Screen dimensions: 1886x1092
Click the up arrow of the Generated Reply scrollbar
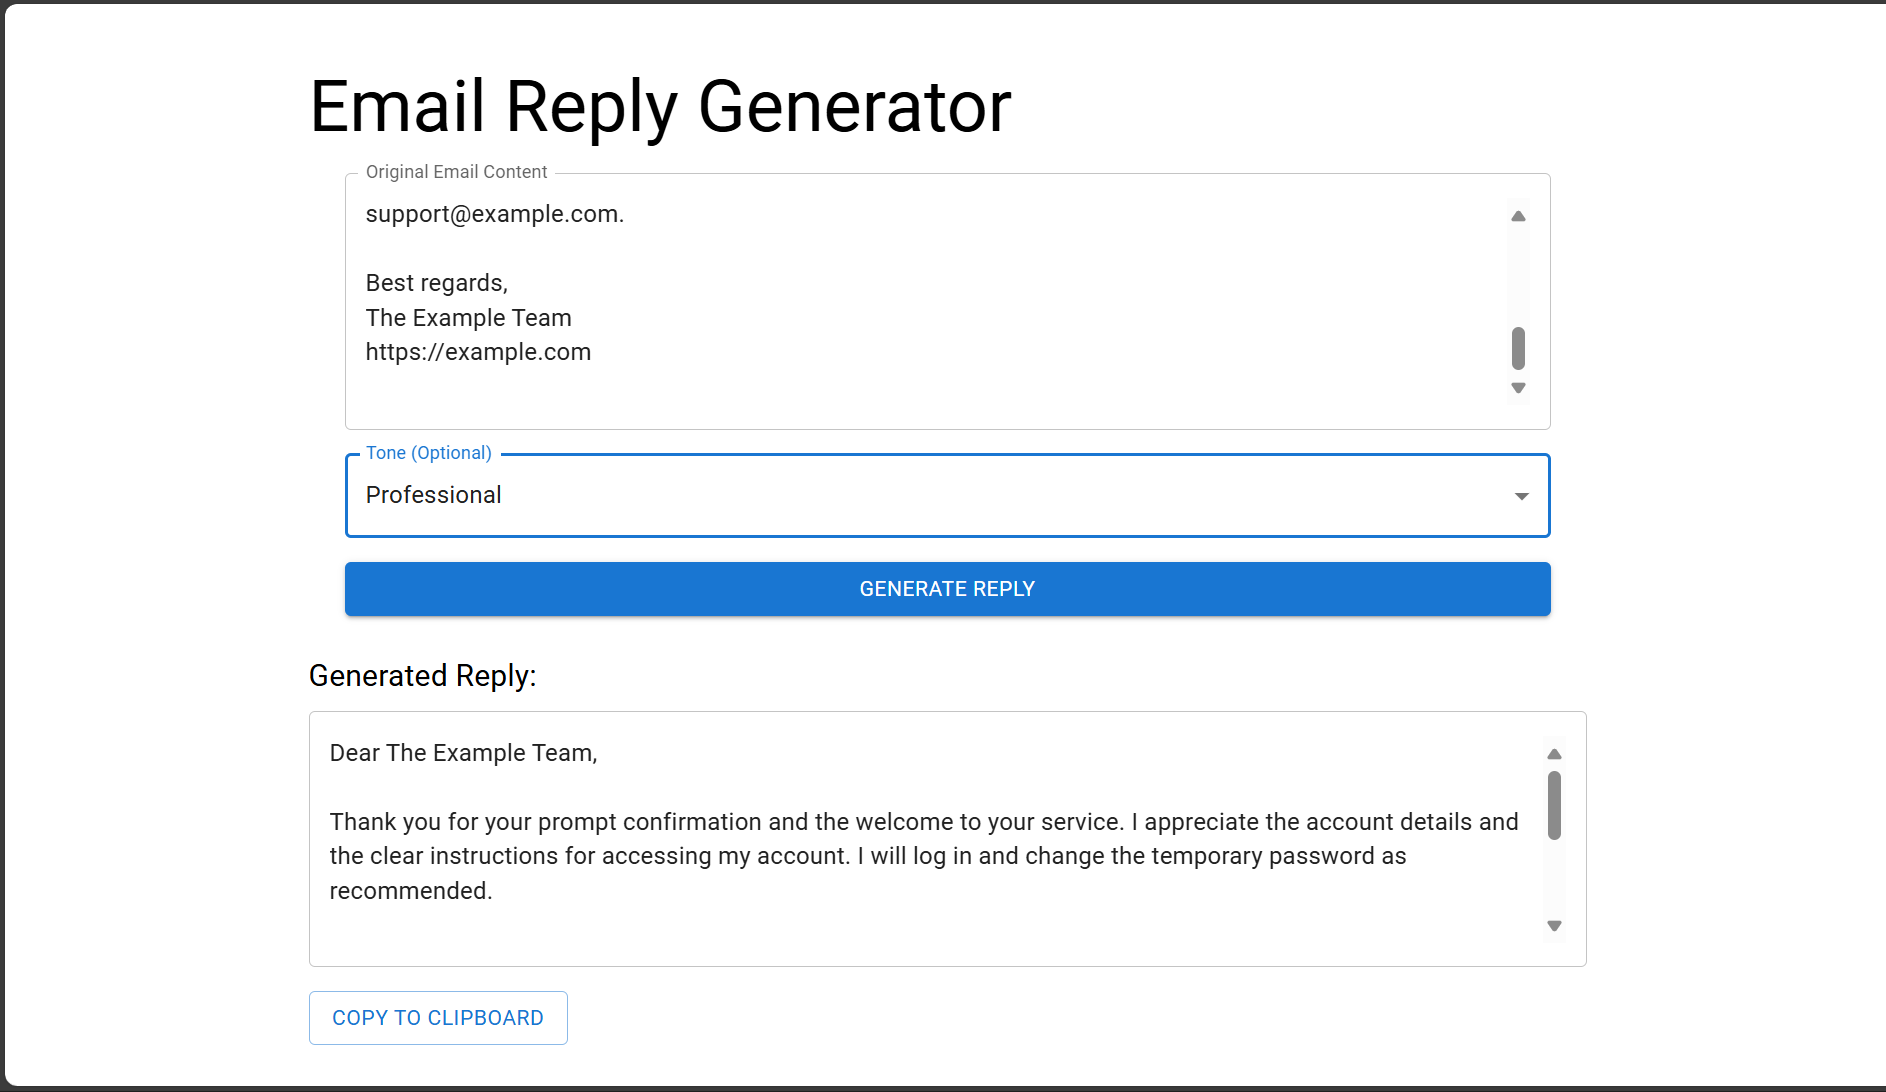coord(1554,754)
